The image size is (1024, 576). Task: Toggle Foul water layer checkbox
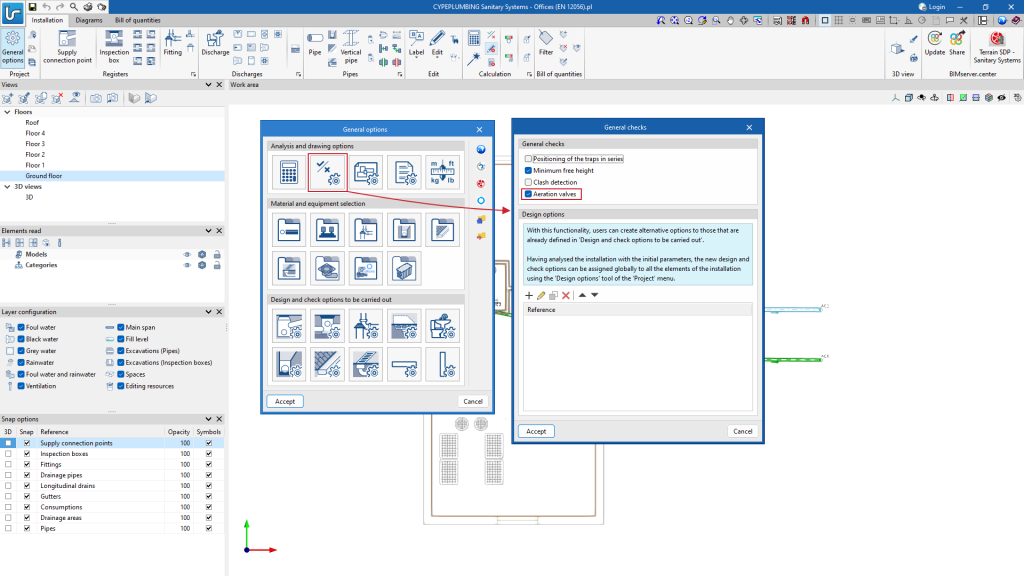point(21,327)
